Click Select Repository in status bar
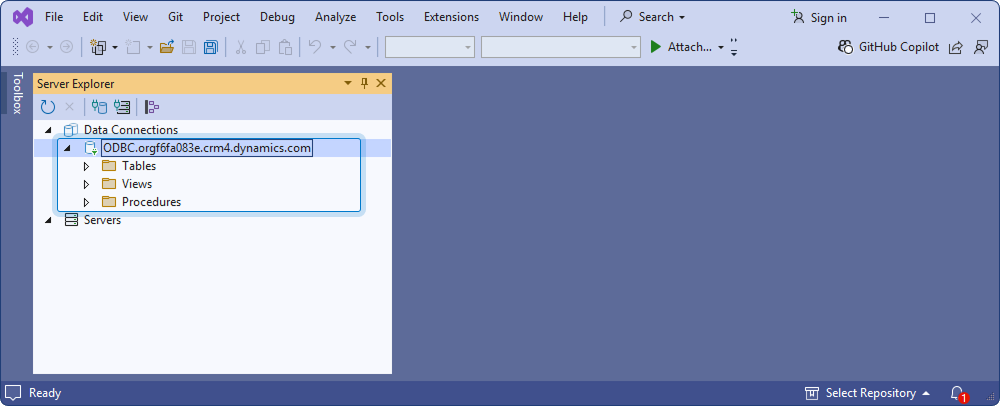Viewport: 1000px width, 406px height. point(867,393)
